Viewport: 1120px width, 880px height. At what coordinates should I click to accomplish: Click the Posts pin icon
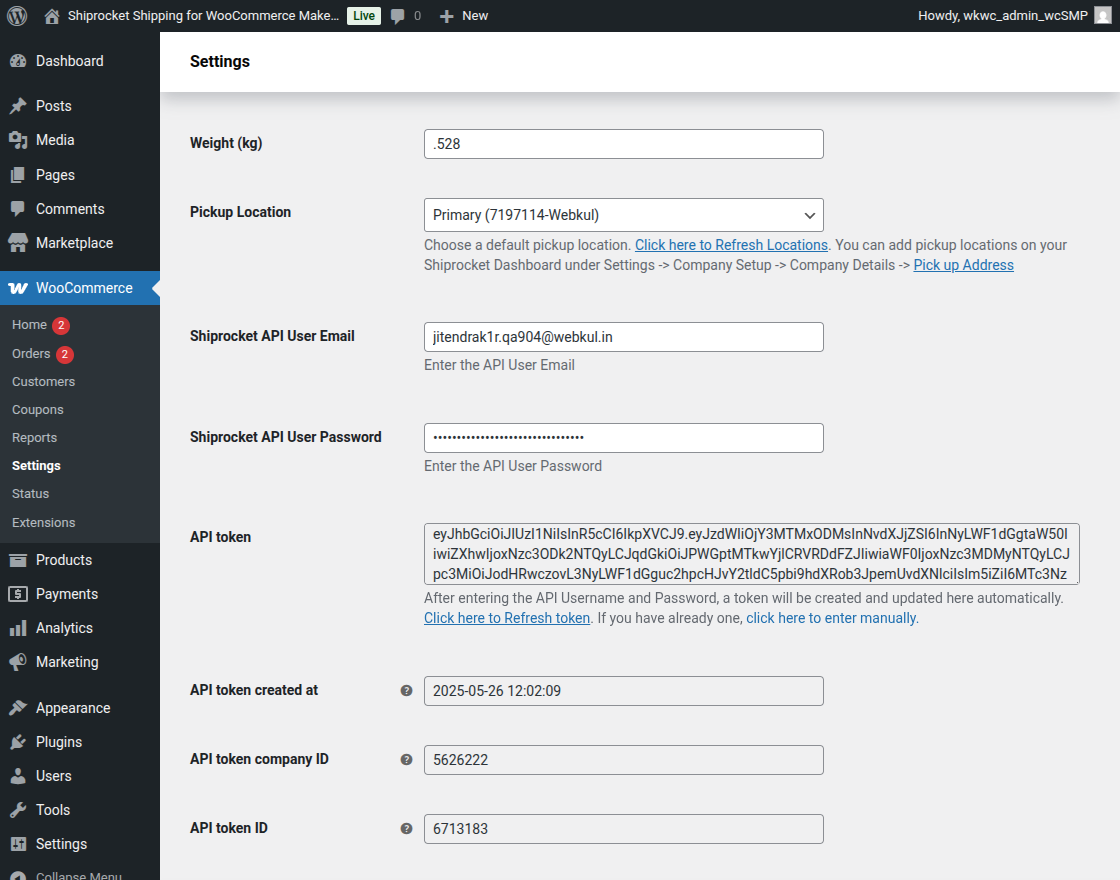coord(18,106)
